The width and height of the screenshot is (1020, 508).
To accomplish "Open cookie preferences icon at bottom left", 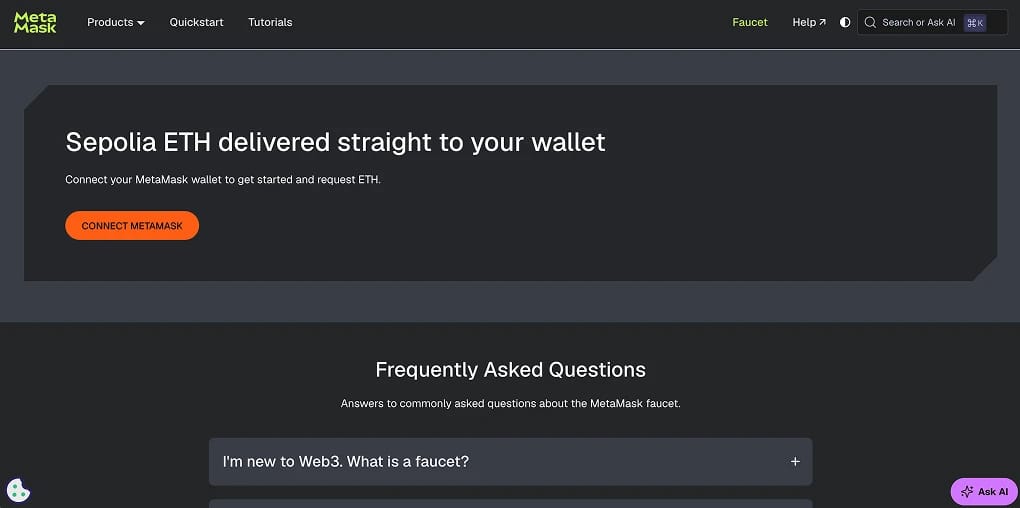I will coord(18,490).
